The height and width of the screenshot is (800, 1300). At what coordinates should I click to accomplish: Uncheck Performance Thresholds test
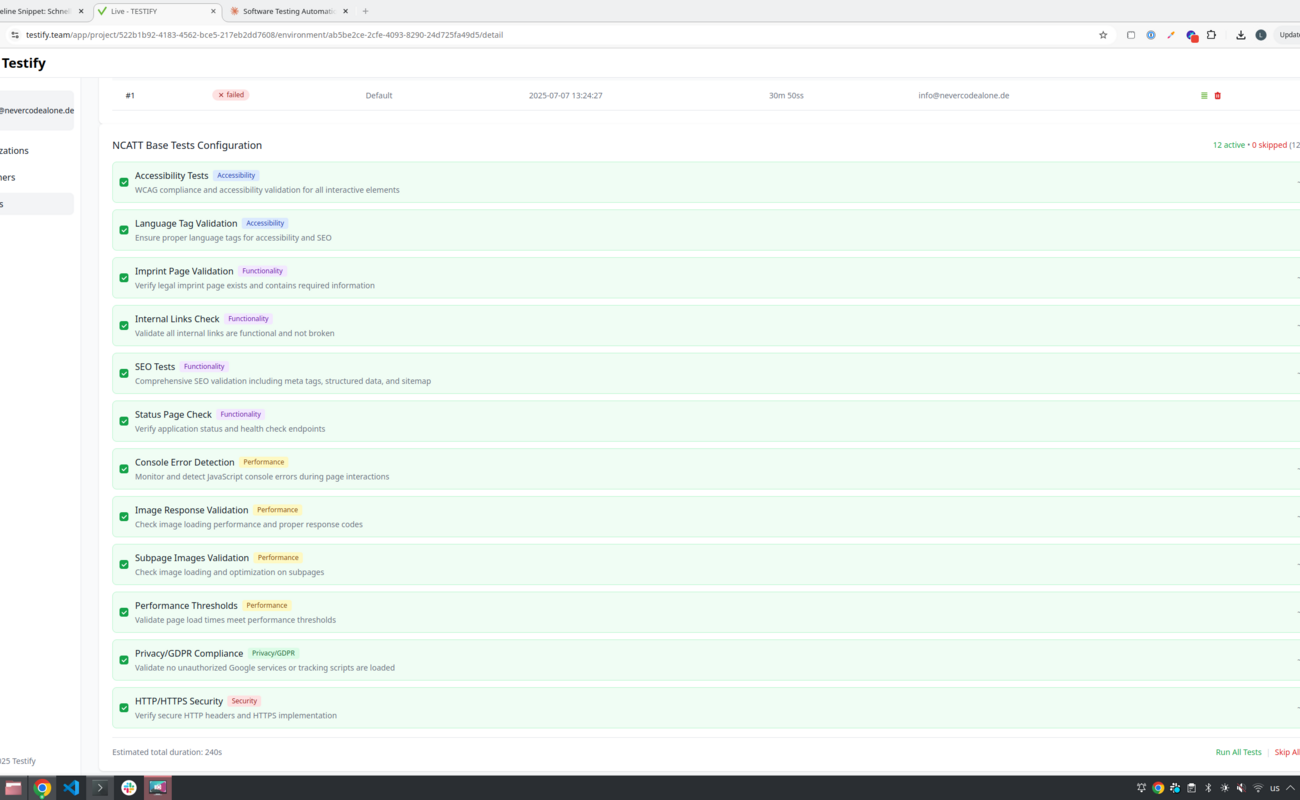(124, 612)
